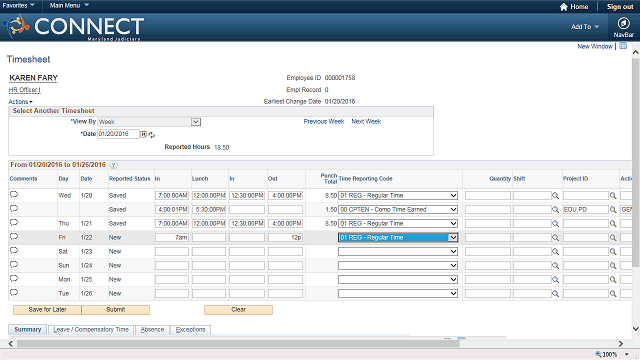This screenshot has height=360, width=640.
Task: Click the HR Officer I link
Action: click(x=24, y=90)
